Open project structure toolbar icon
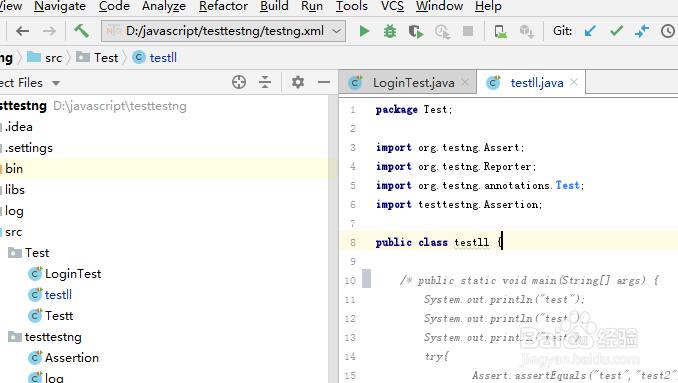This screenshot has width=678, height=383. 500,32
